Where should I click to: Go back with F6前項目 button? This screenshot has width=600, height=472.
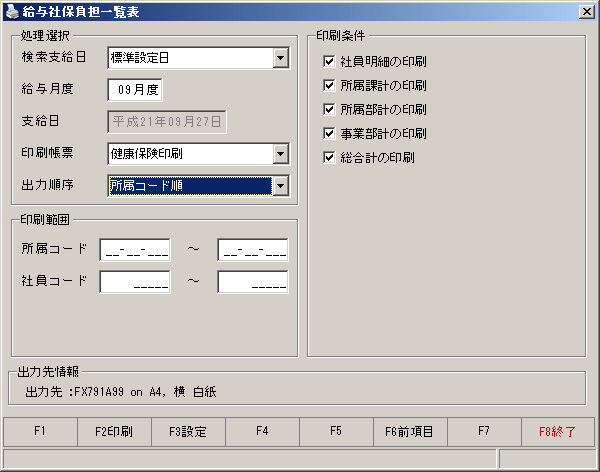(x=410, y=432)
